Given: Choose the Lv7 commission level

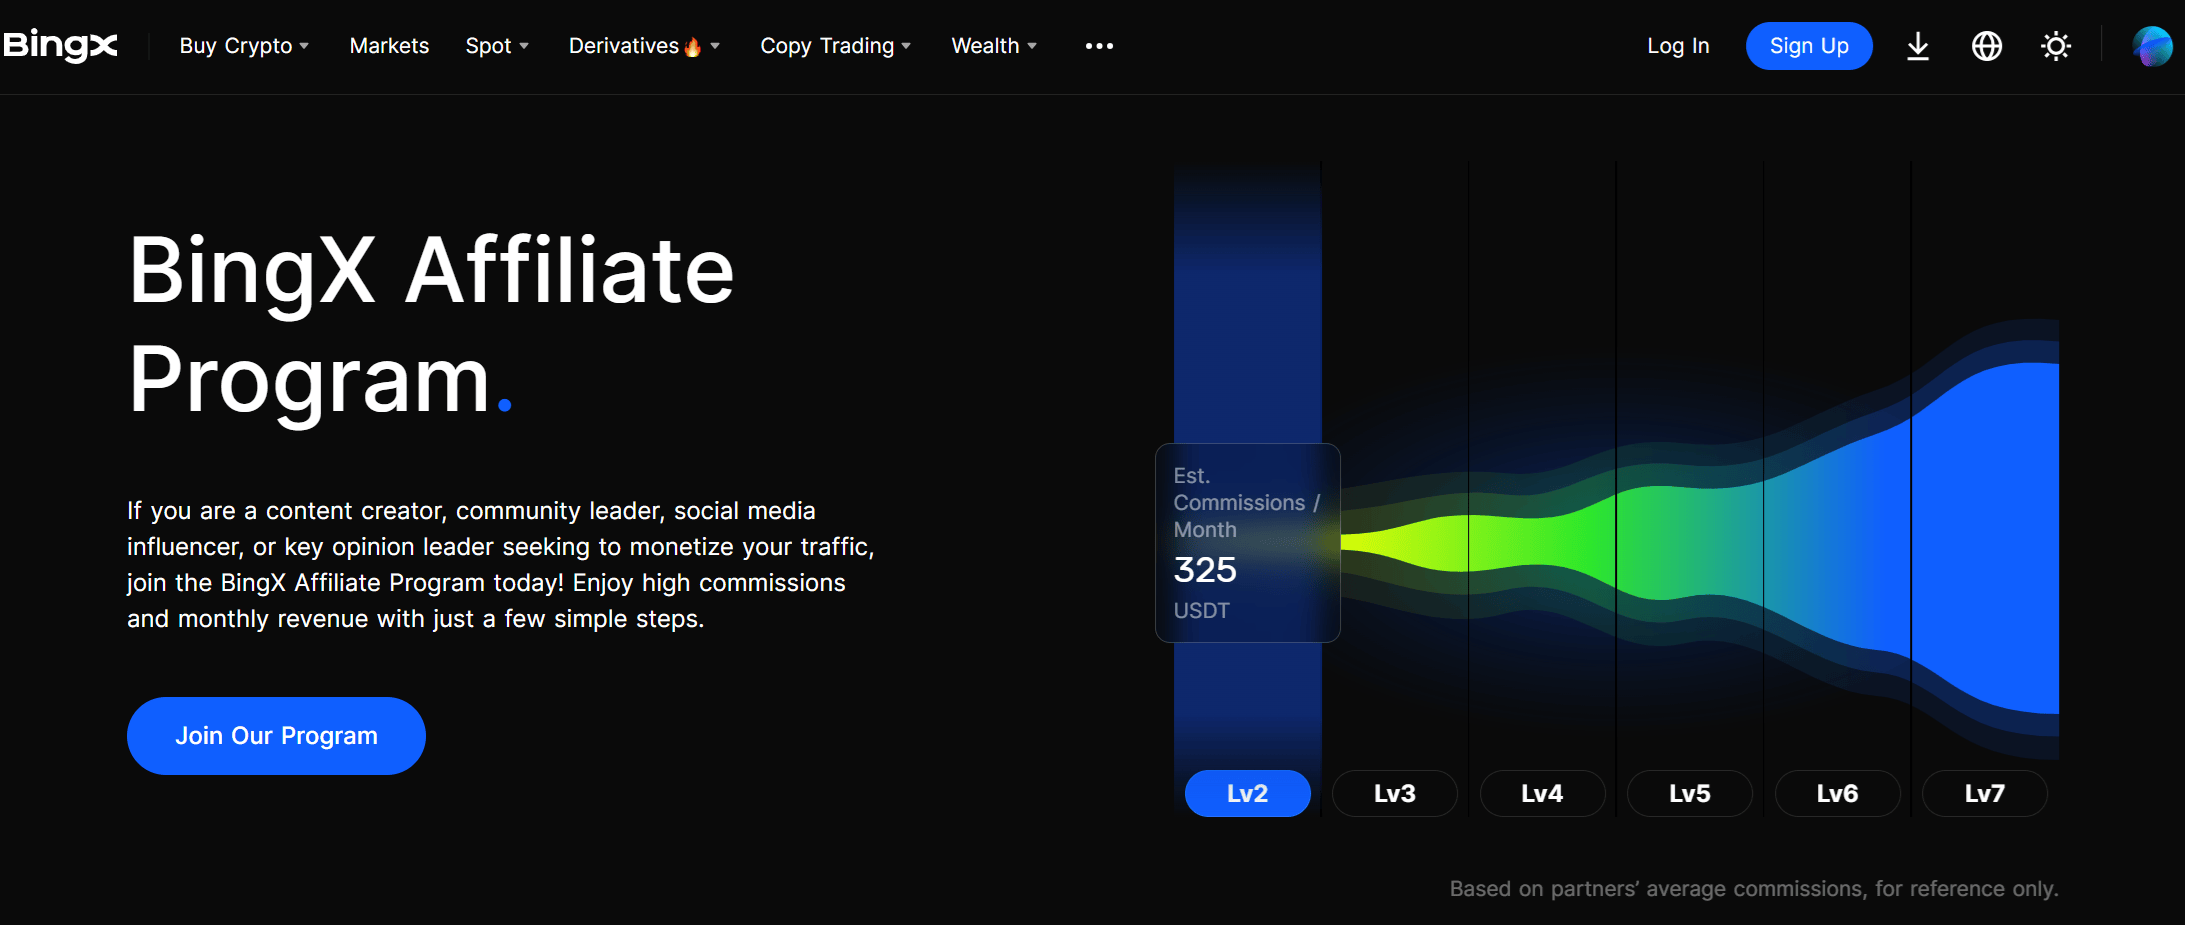Looking at the screenshot, I should tap(1984, 793).
